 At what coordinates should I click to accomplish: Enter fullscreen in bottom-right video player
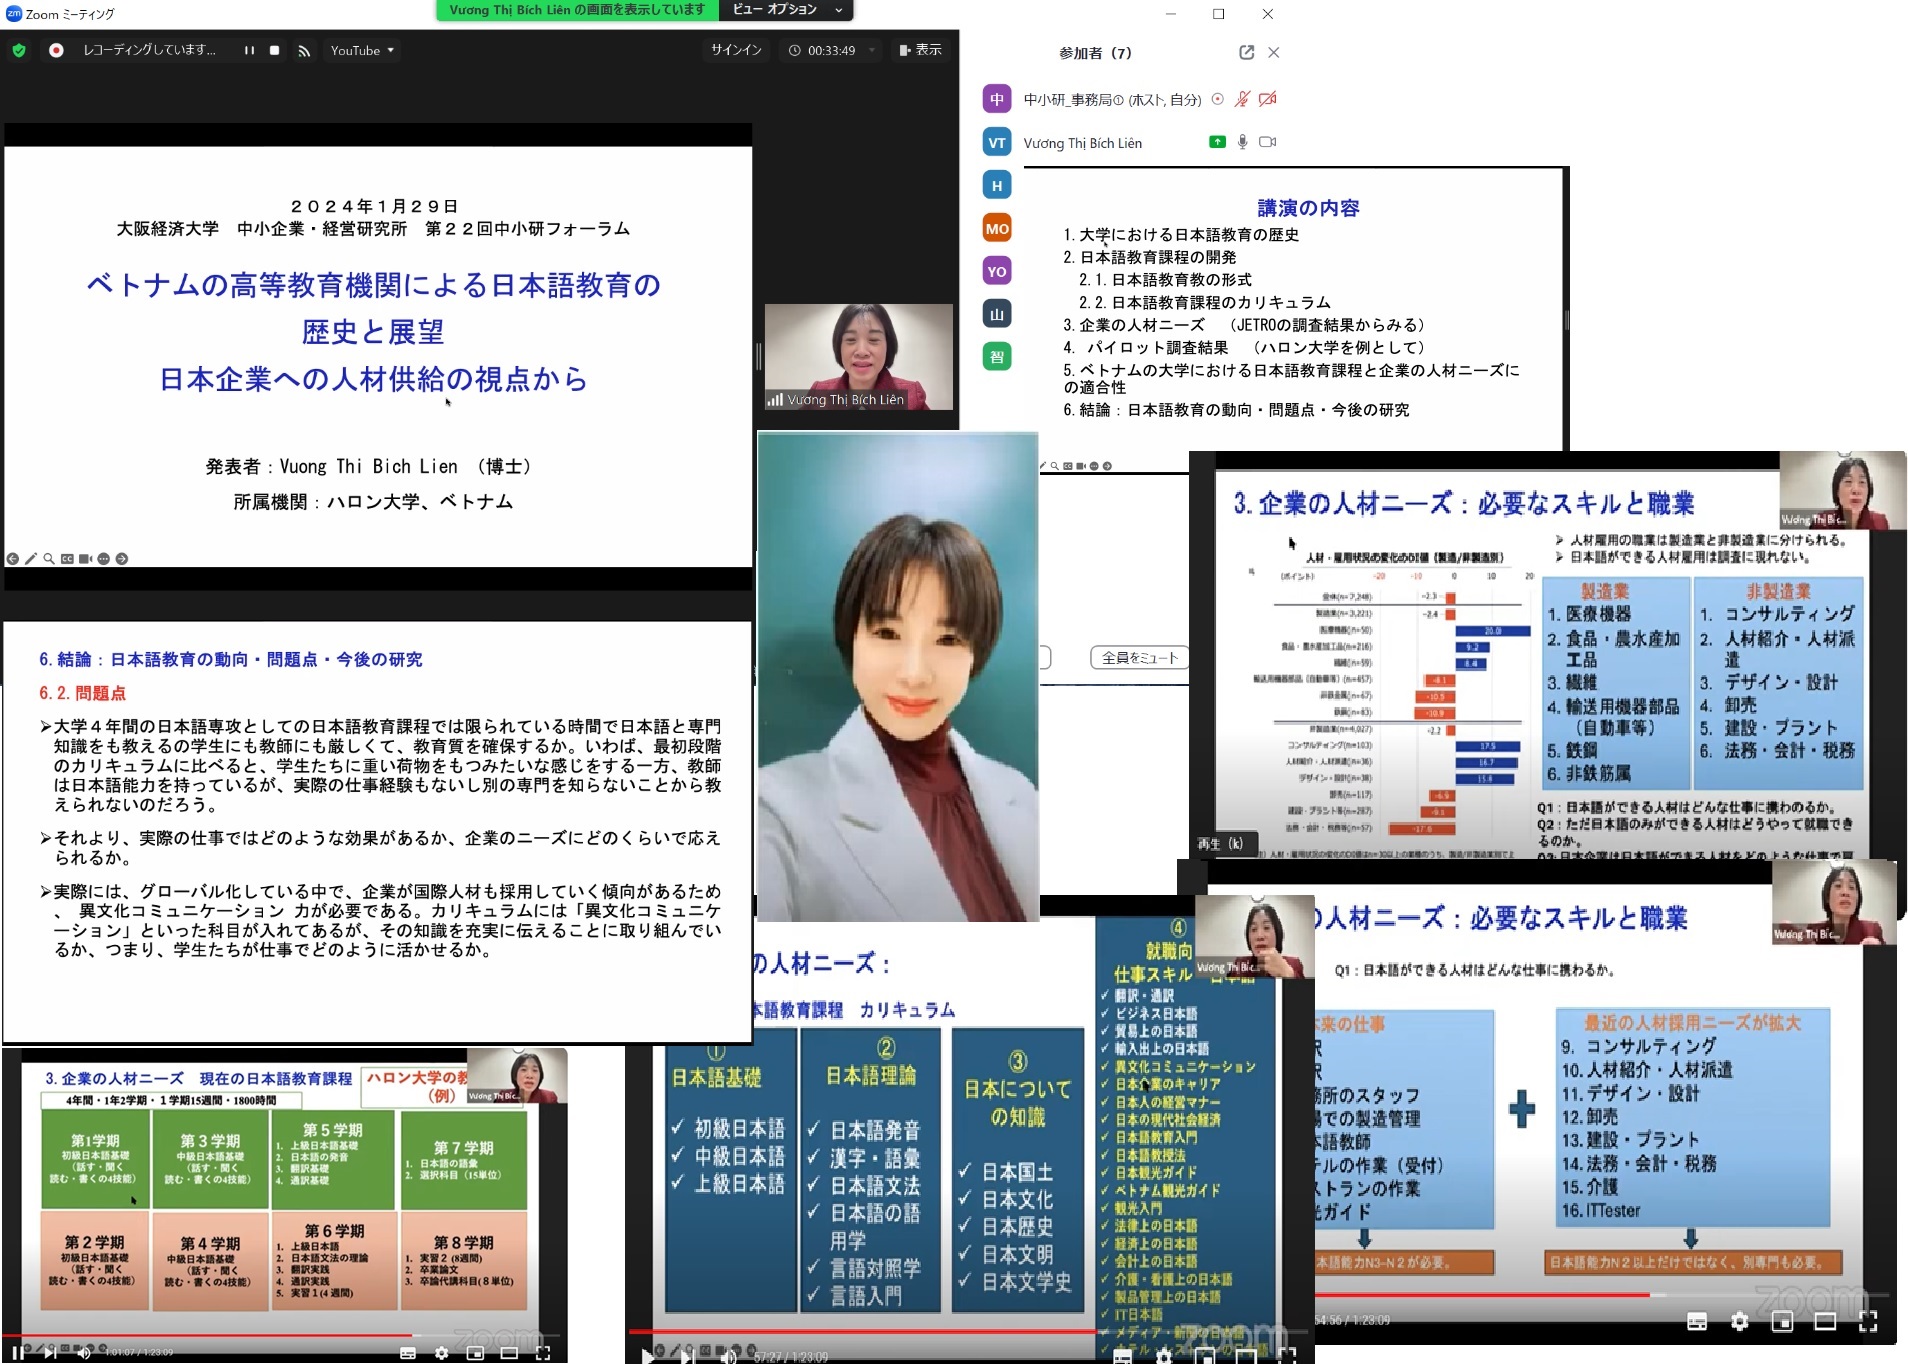click(x=1867, y=1322)
